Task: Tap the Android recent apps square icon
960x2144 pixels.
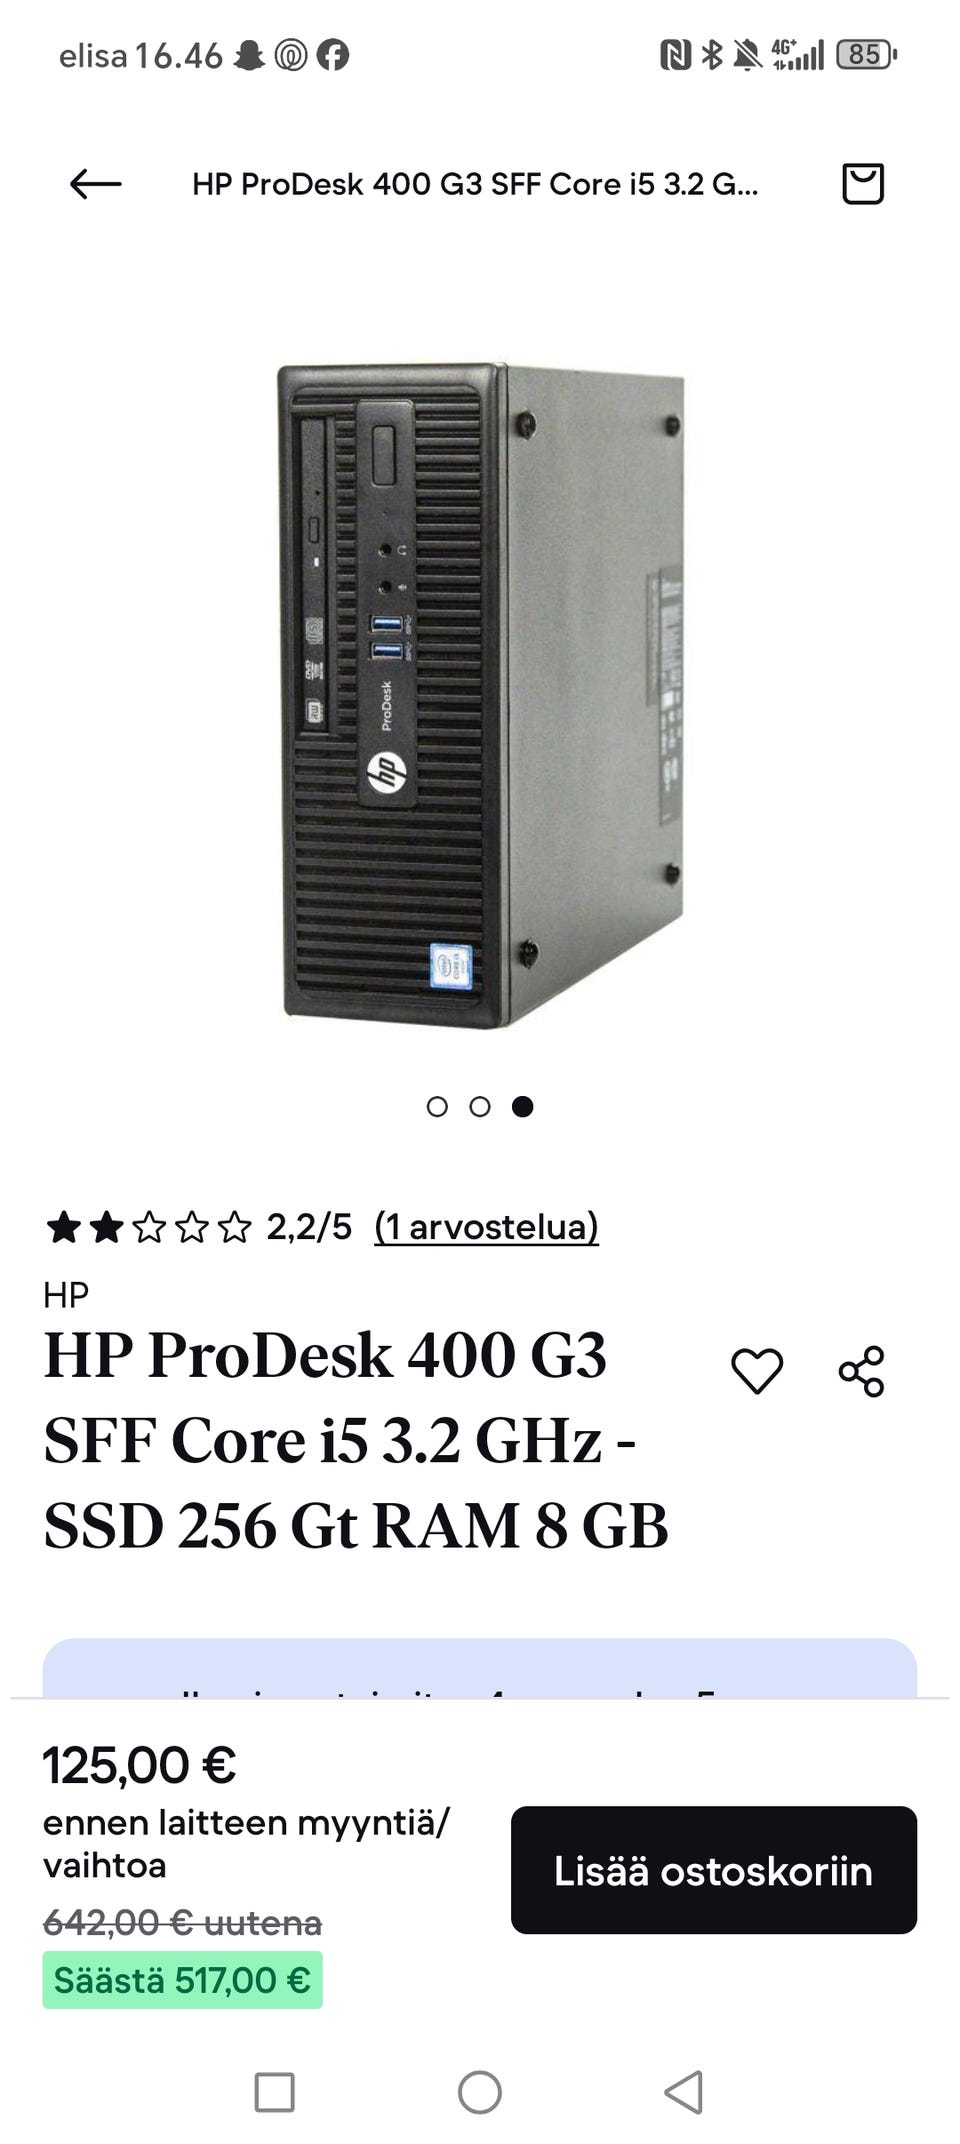Action: 275,2092
